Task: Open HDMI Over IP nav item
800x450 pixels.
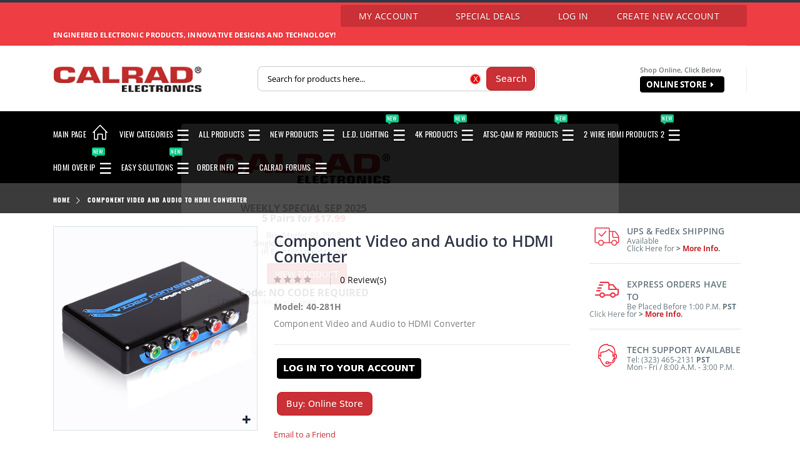Action: point(74,168)
